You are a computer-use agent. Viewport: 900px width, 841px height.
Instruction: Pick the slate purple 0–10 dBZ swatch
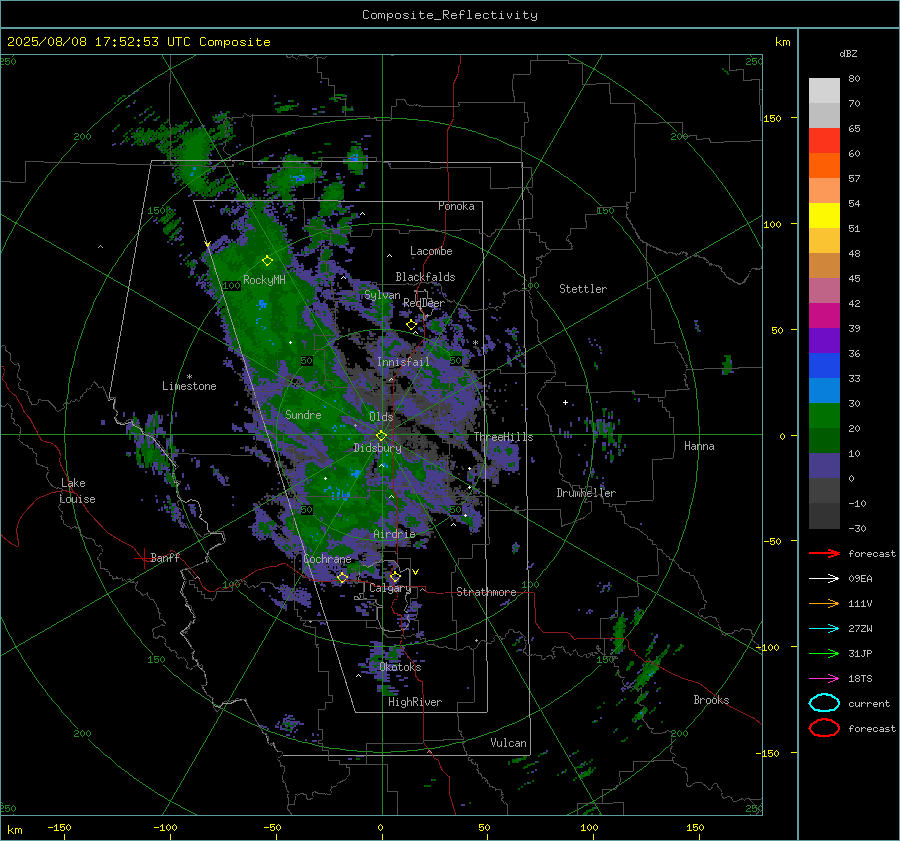pyautogui.click(x=824, y=466)
